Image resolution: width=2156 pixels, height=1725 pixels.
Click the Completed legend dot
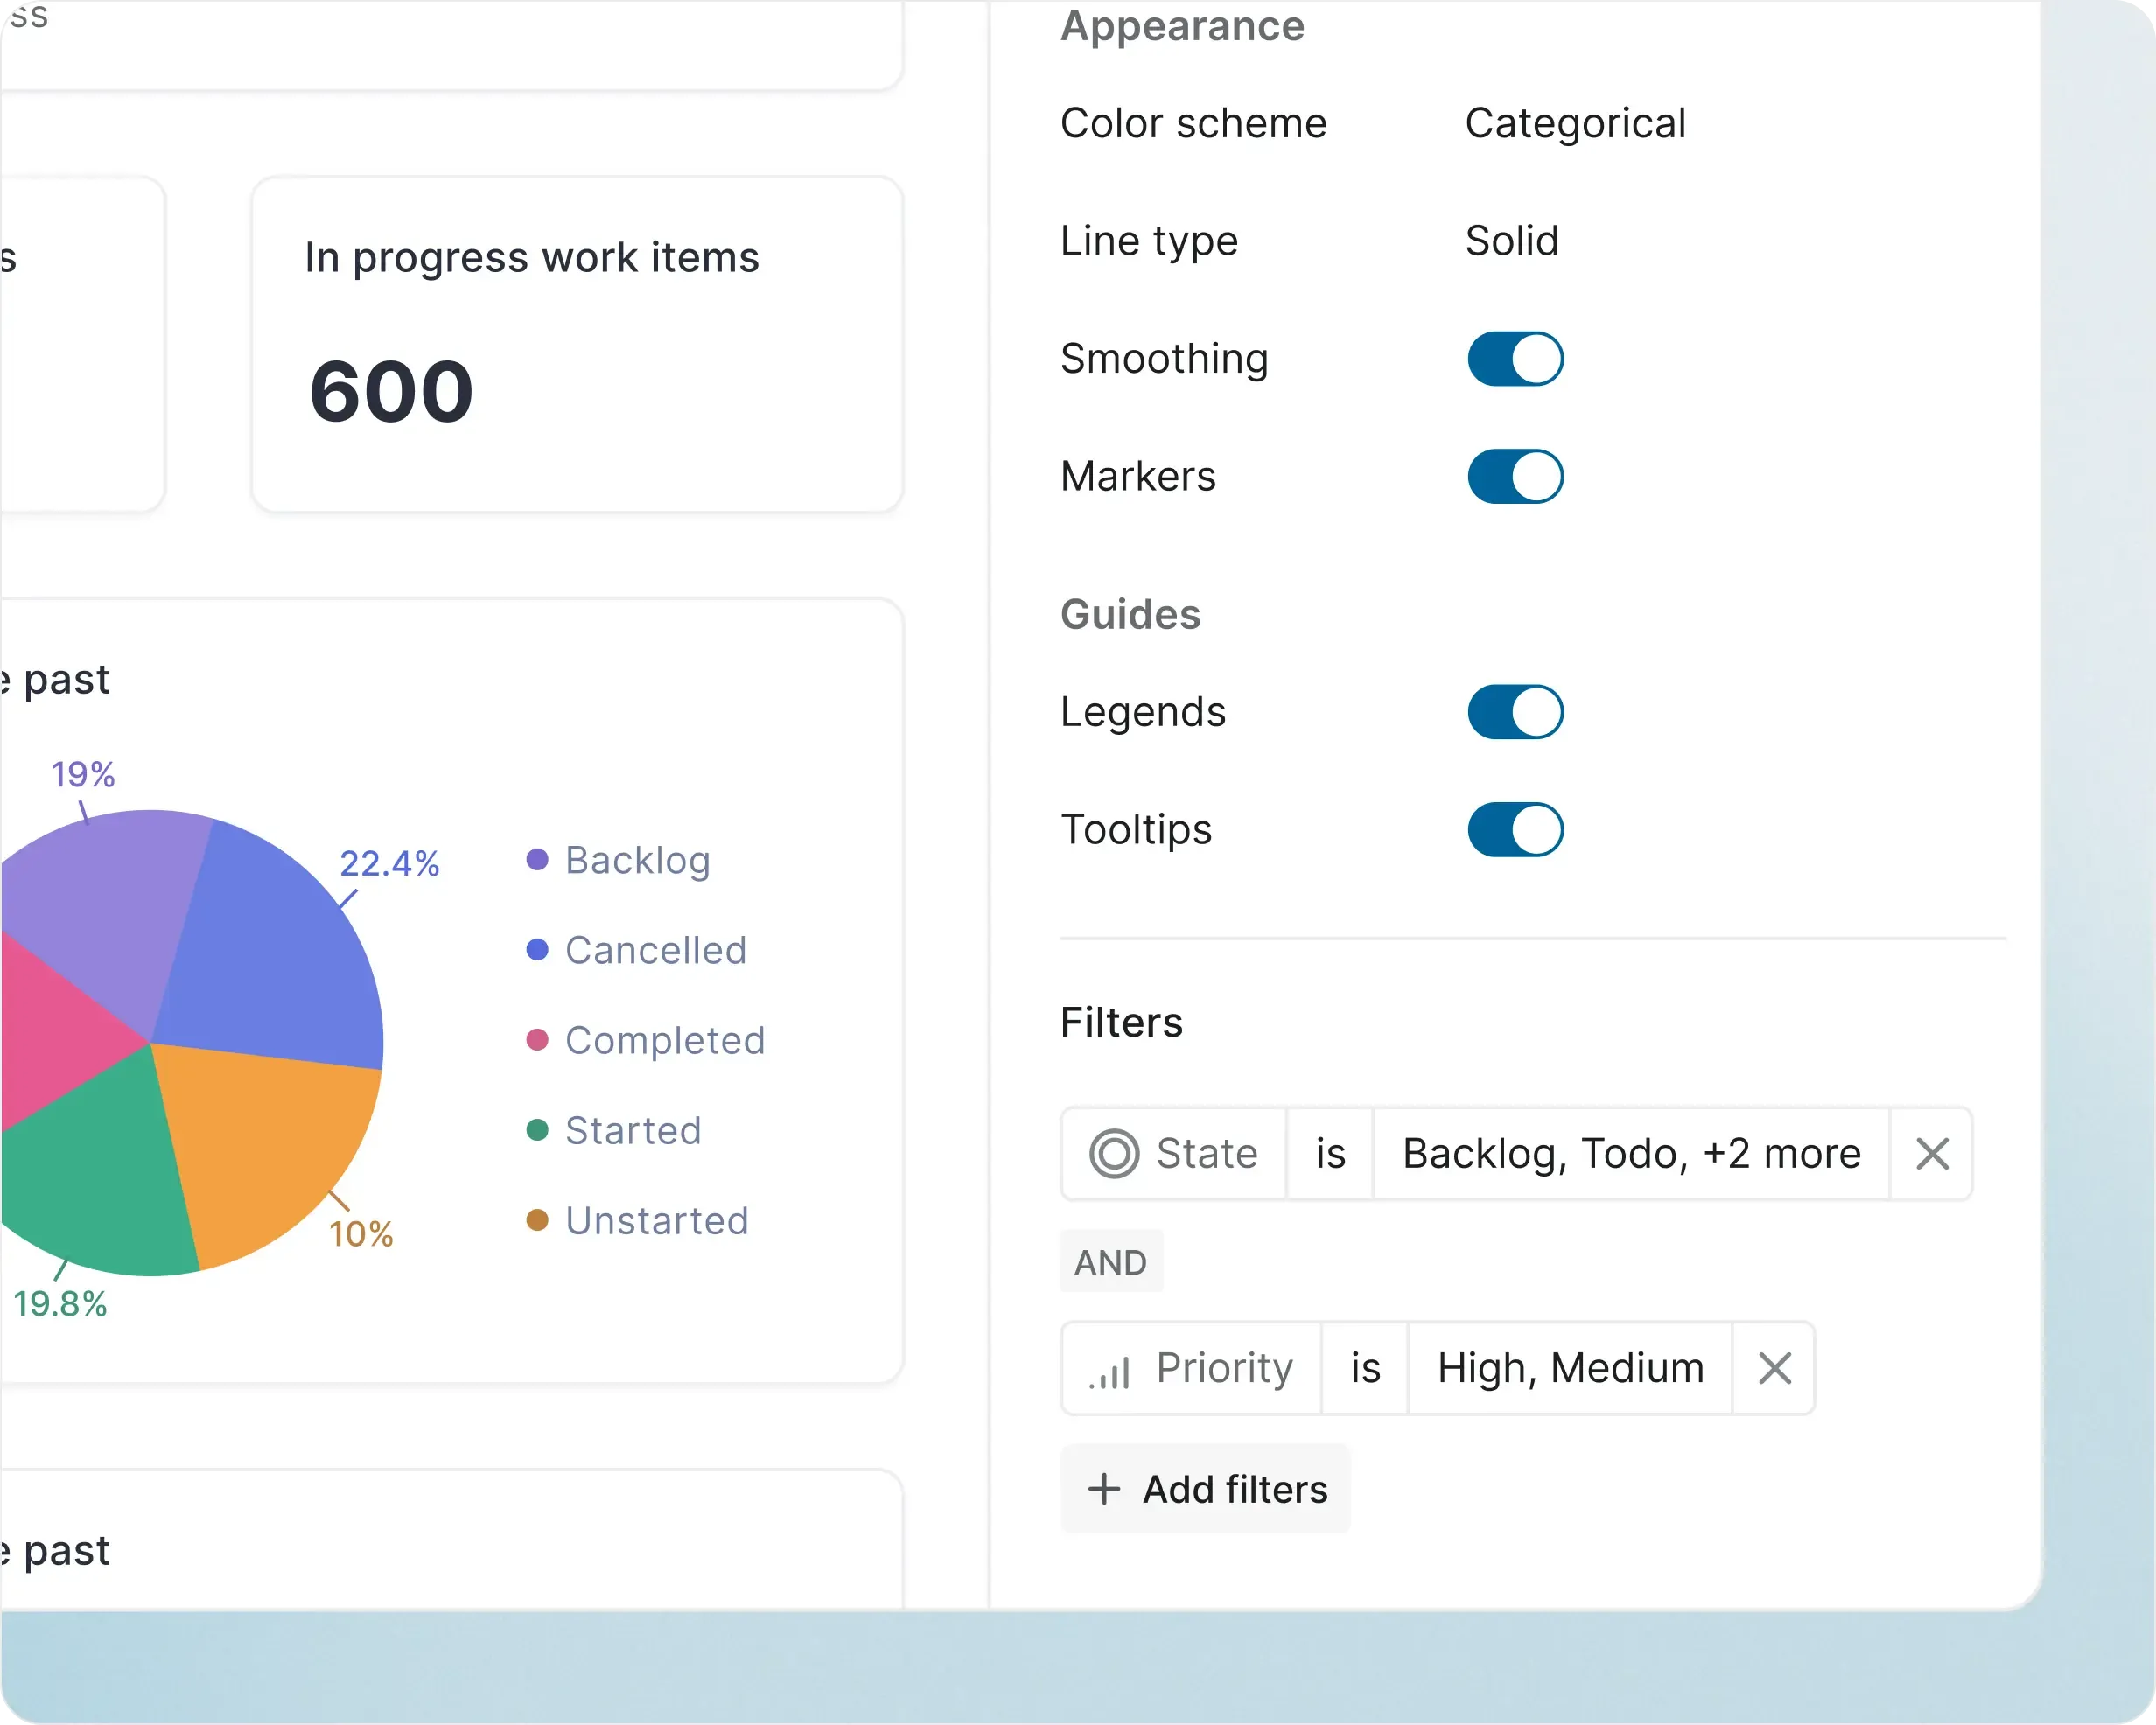[537, 1040]
